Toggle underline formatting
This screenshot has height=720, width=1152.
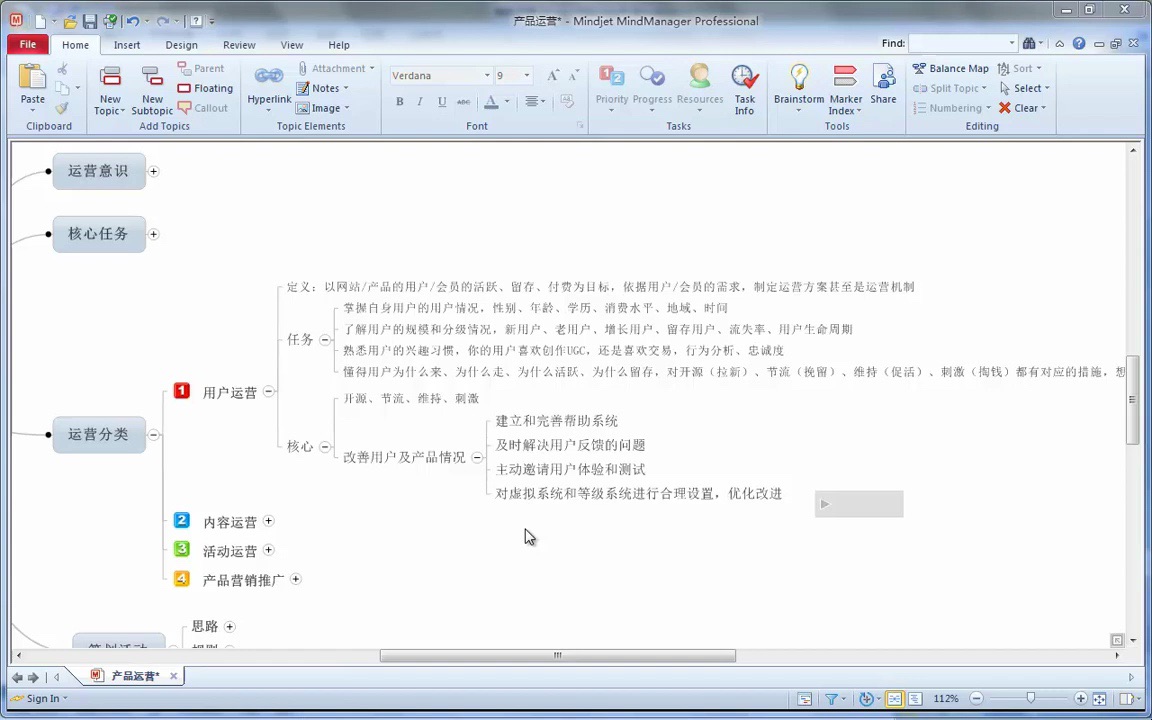pos(441,101)
